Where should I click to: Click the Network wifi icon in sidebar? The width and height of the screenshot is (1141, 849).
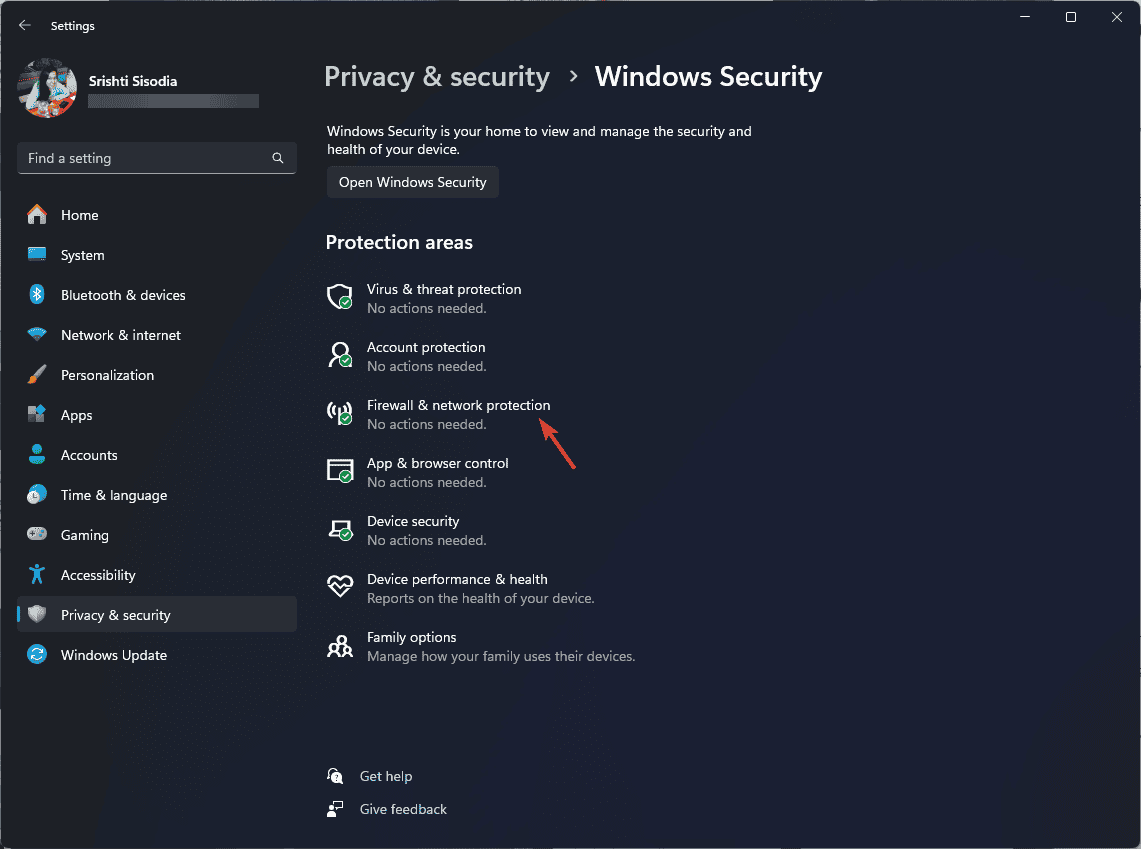coord(37,335)
